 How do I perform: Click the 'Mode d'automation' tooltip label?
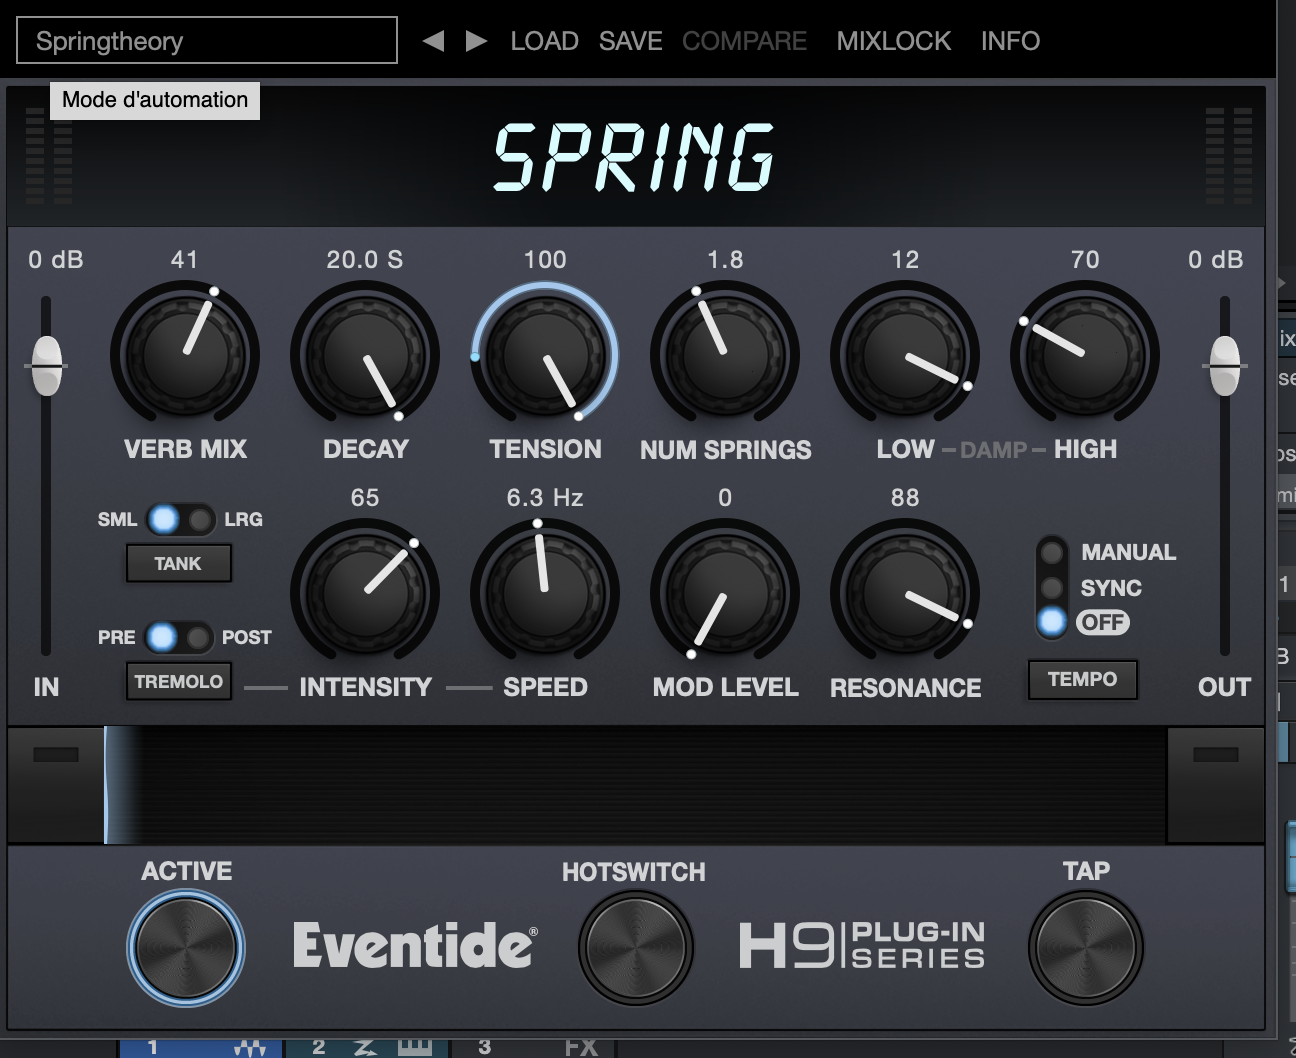pyautogui.click(x=155, y=100)
